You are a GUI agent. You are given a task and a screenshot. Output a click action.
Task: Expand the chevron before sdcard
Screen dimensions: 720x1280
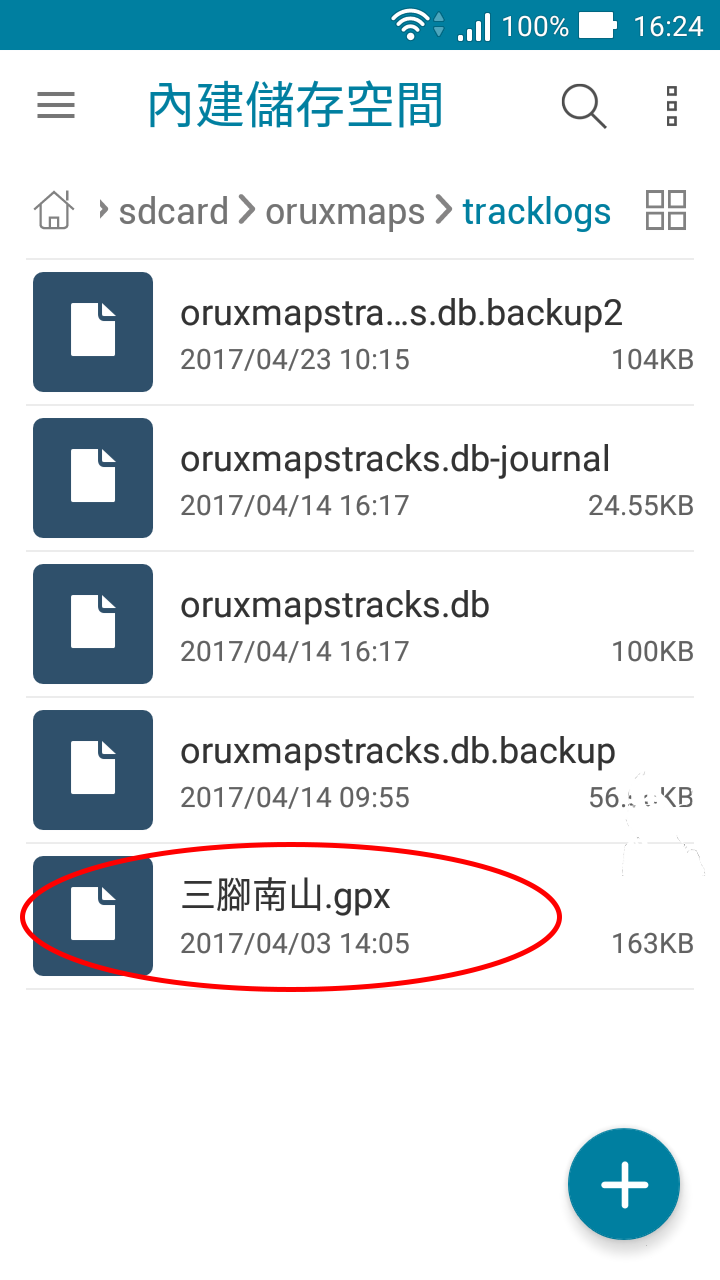point(102,211)
